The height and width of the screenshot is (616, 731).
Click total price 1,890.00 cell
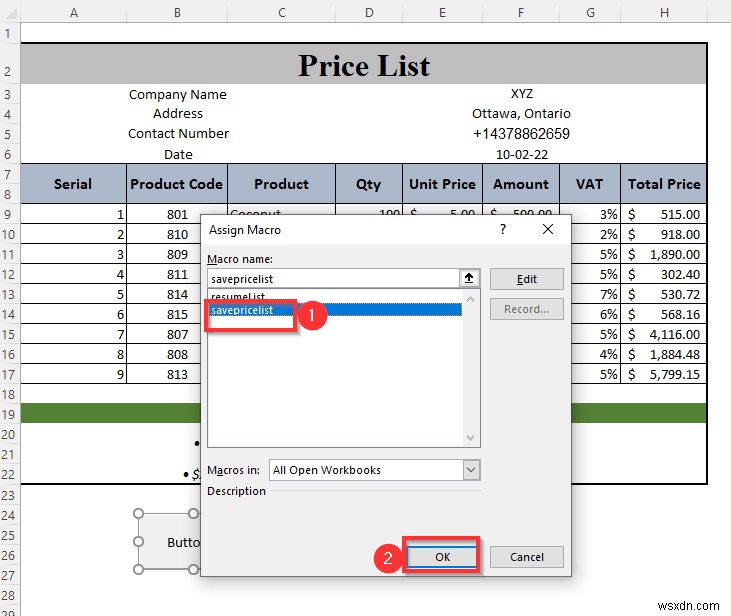(664, 254)
